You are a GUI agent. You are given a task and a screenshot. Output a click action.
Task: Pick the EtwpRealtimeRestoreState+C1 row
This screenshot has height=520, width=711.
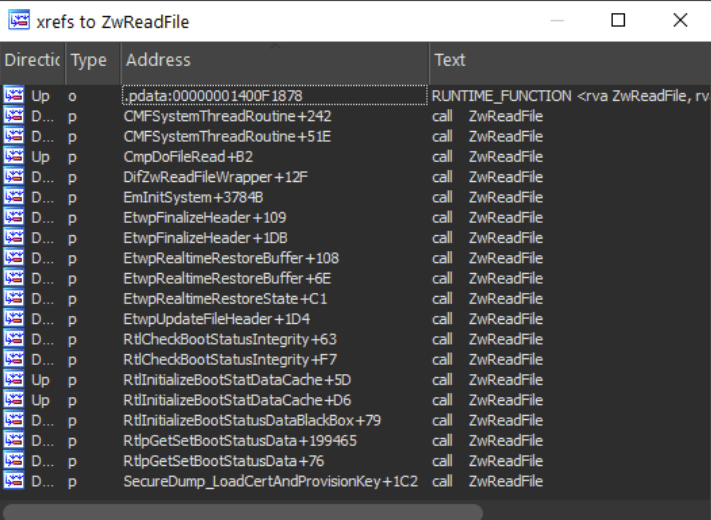click(225, 299)
